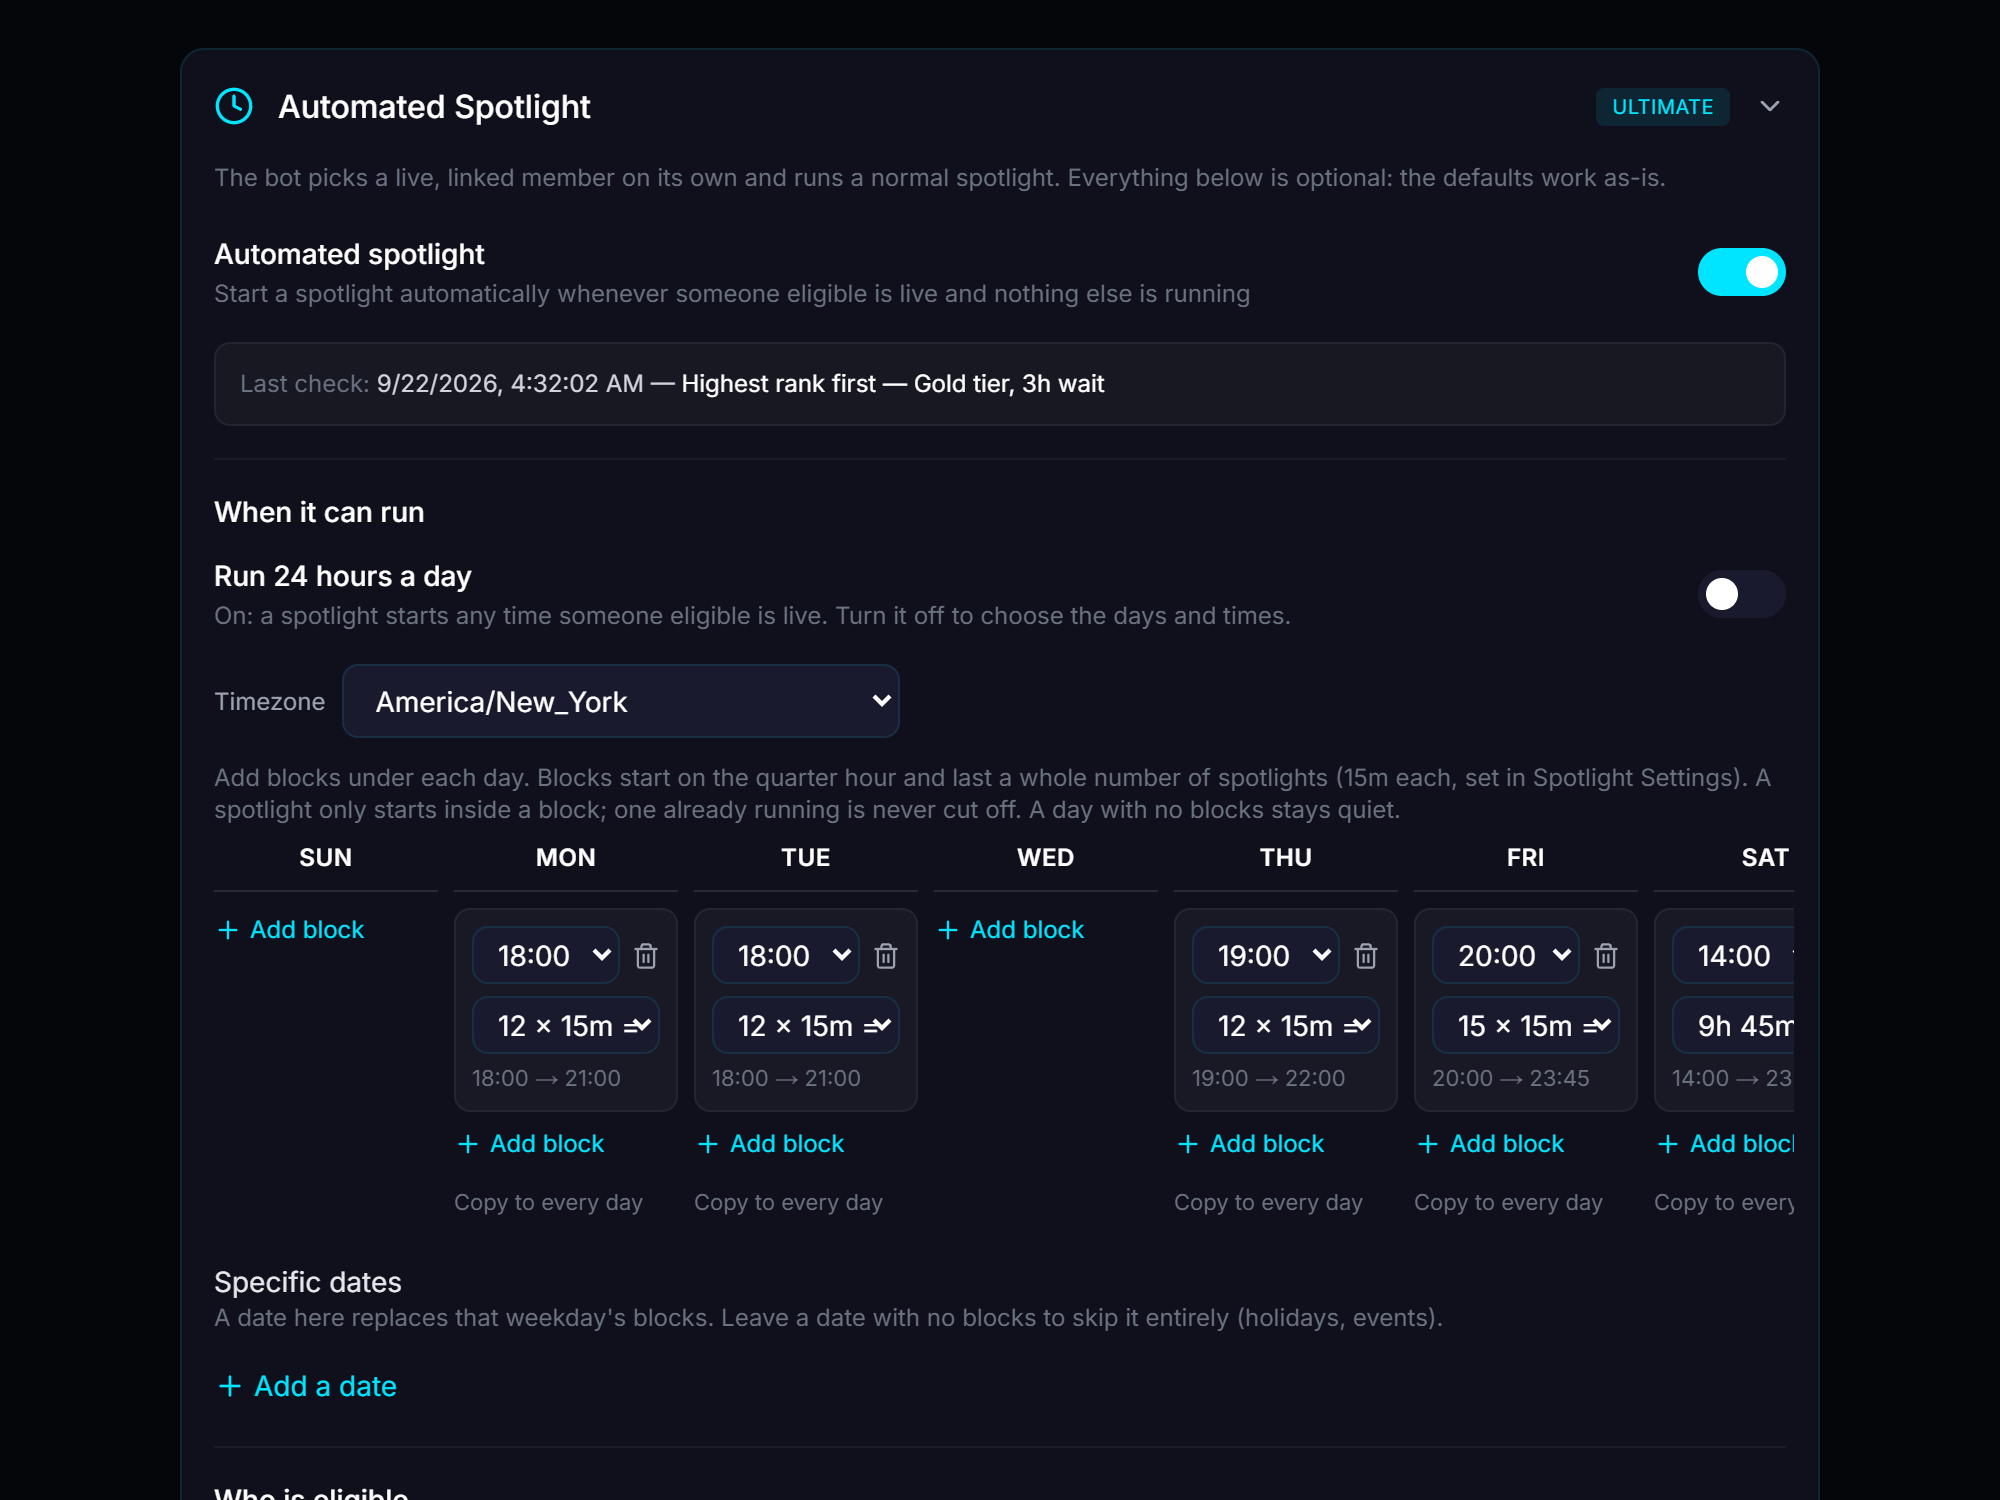Copy Monday's blocks to every day
The image size is (2000, 1500).
tap(548, 1202)
